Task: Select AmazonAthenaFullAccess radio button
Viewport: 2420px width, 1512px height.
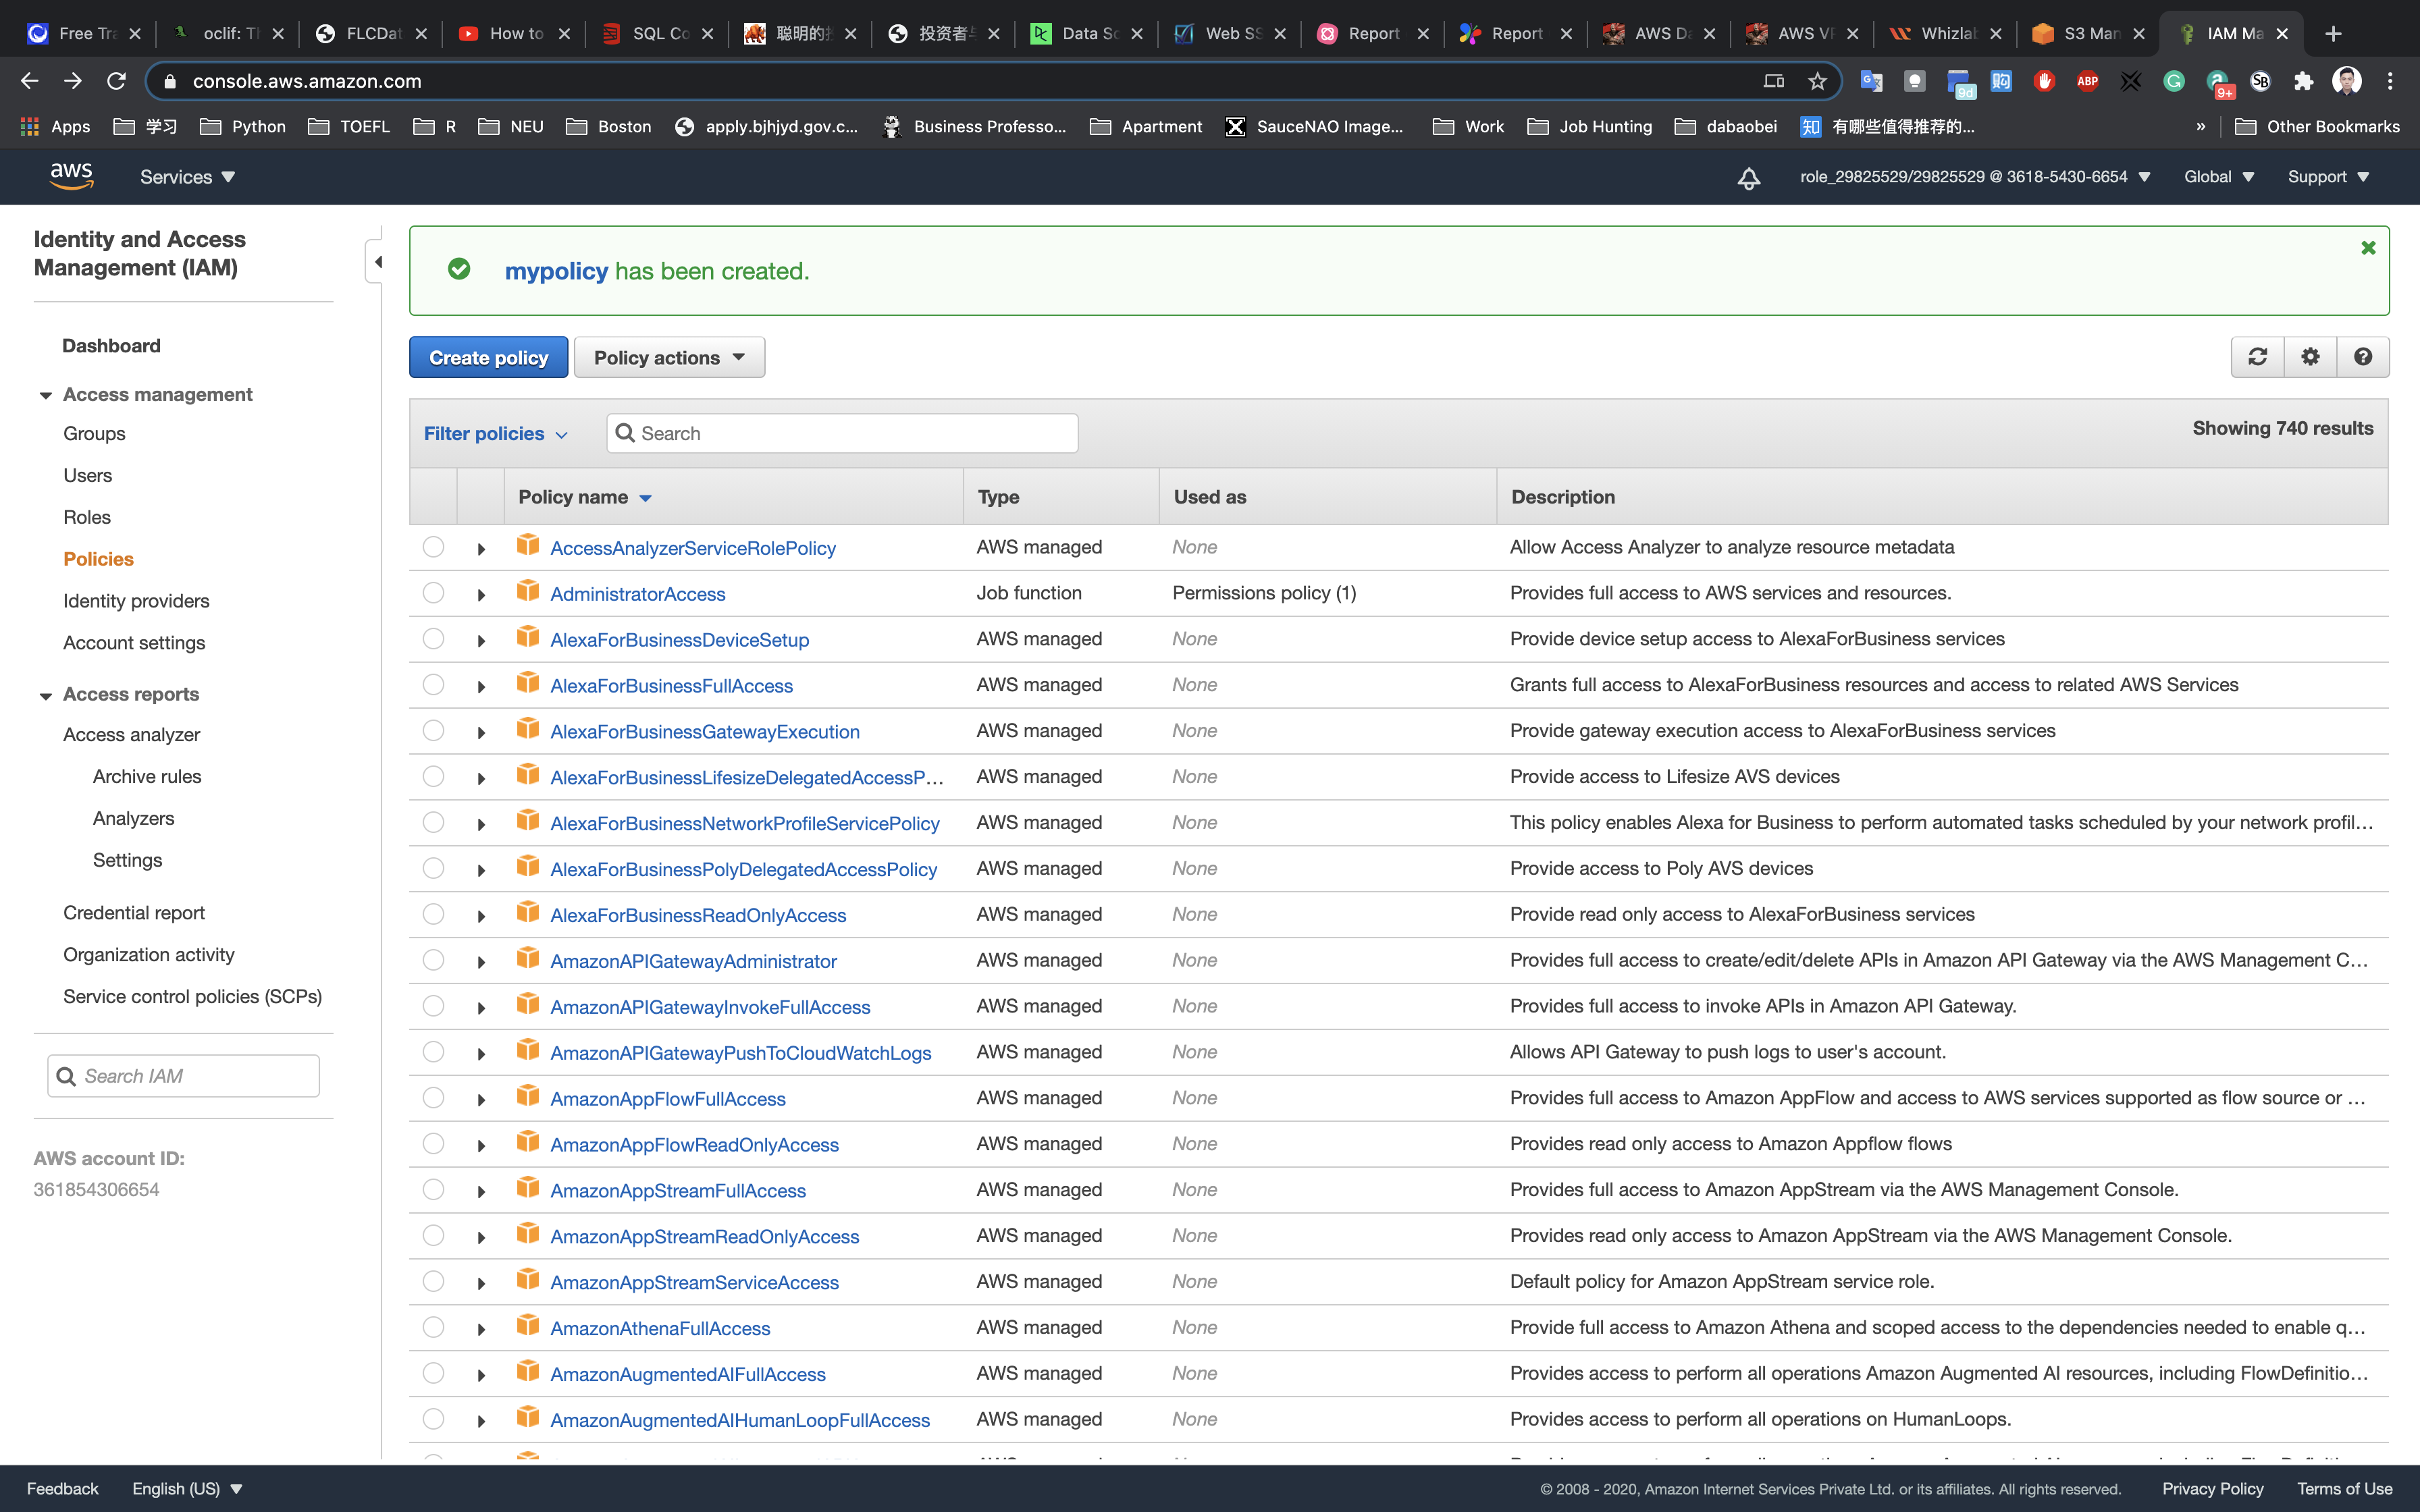Action: [433, 1327]
